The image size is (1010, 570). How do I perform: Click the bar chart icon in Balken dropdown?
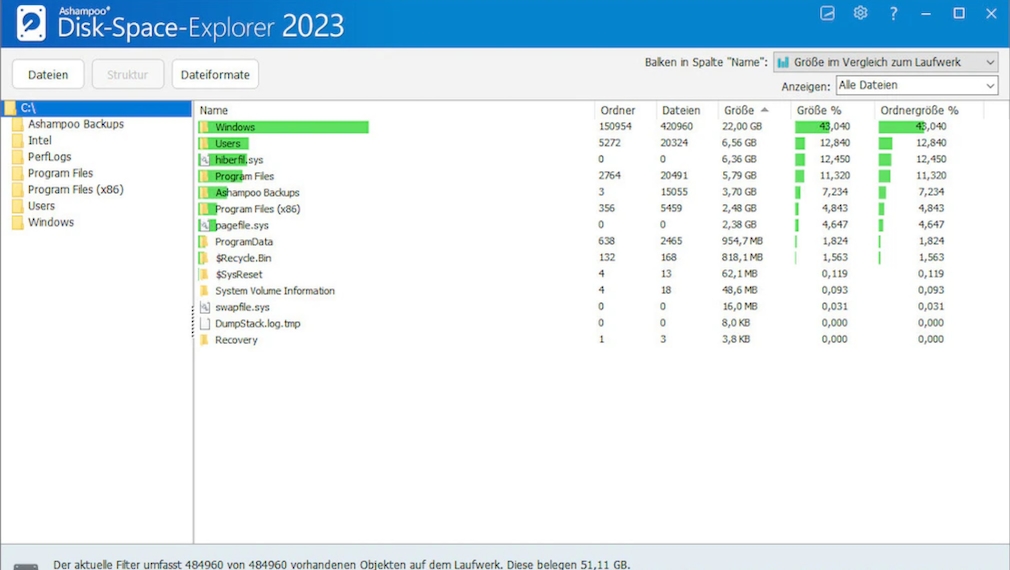tap(783, 62)
